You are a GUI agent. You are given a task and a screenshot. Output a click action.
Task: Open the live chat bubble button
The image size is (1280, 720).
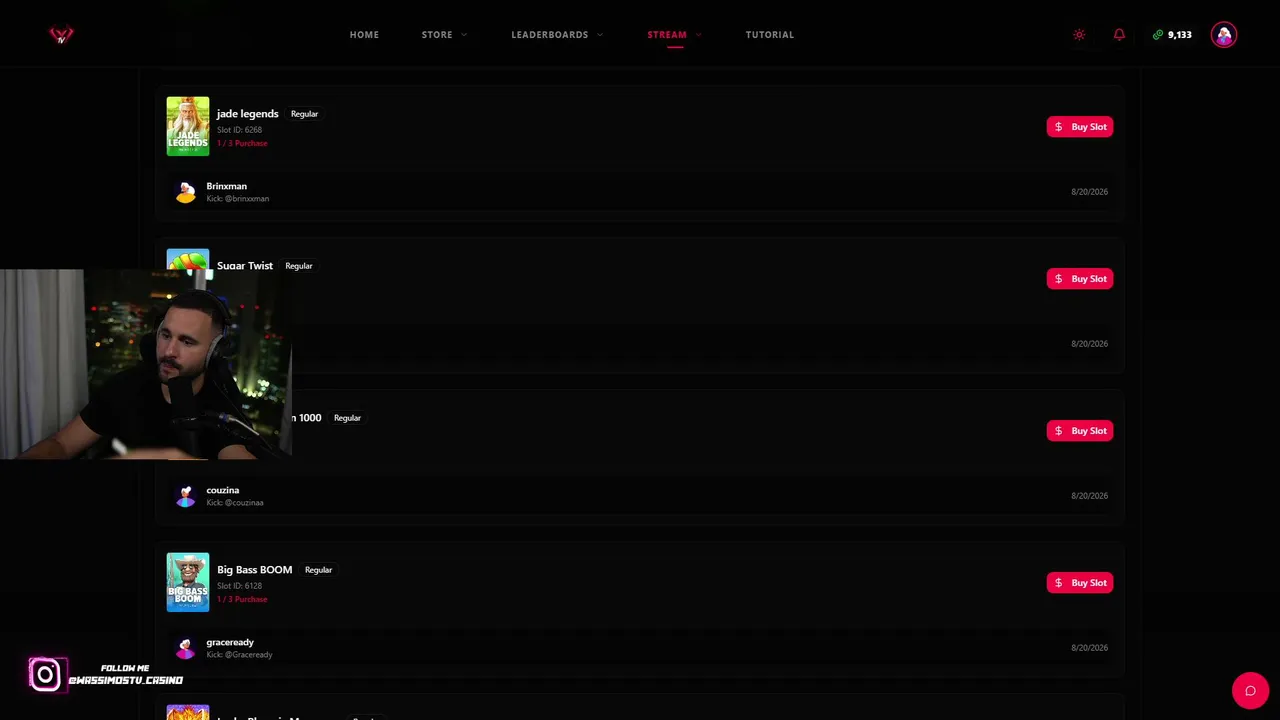(1250, 691)
